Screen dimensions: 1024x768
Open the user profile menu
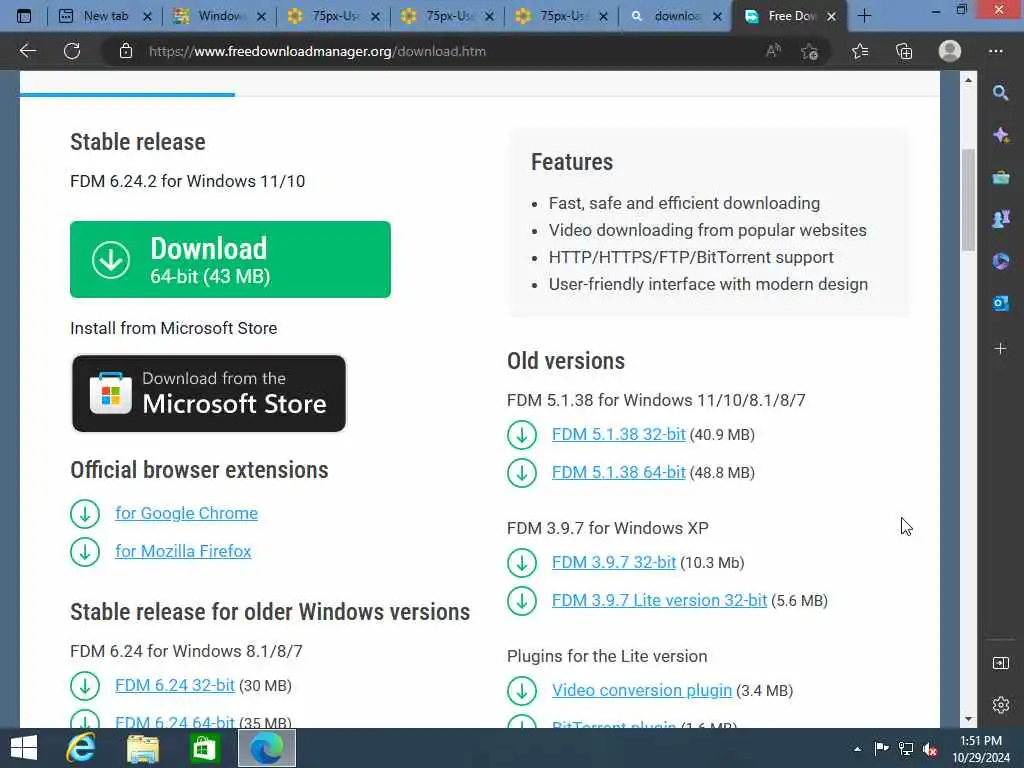pyautogui.click(x=950, y=51)
